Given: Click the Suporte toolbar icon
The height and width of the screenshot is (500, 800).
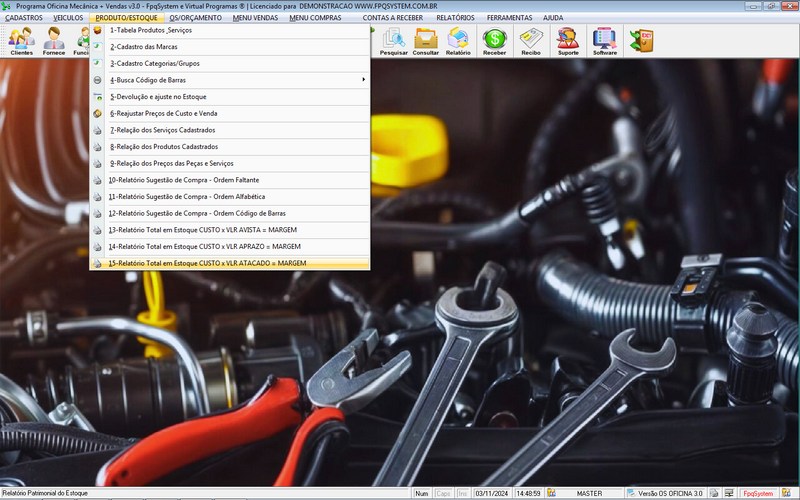Looking at the screenshot, I should (568, 40).
